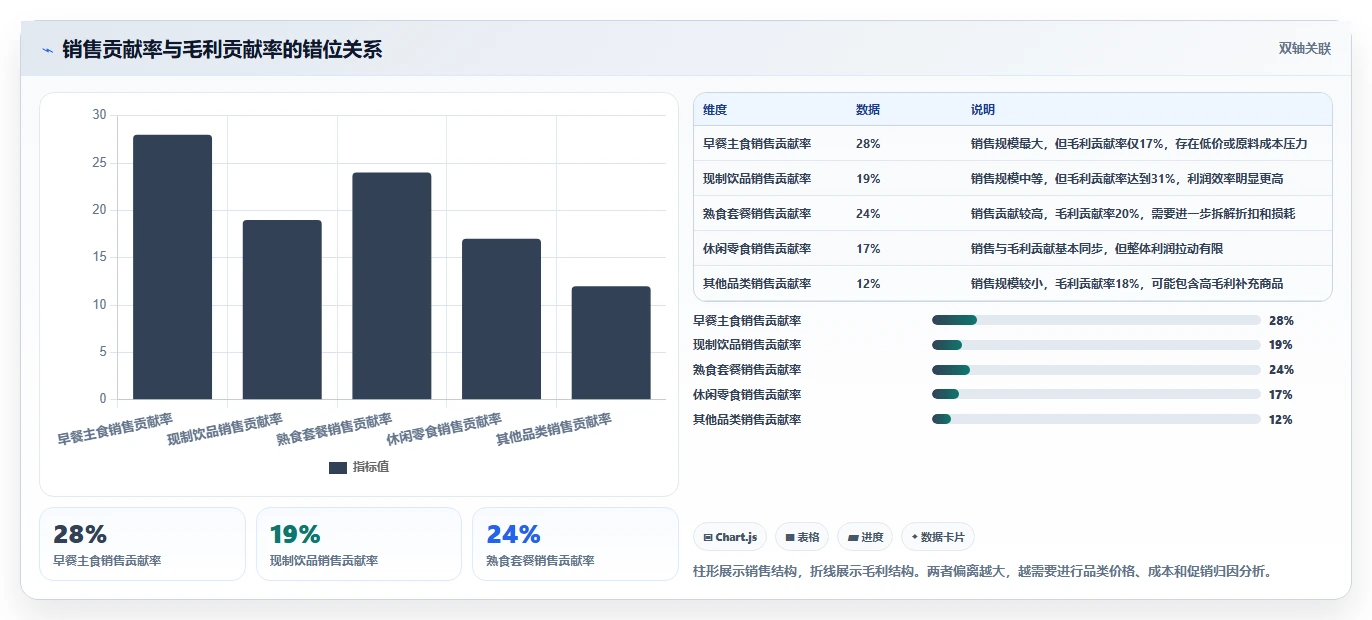The height and width of the screenshot is (620, 1372).
Task: Click the 数据 column header
Action: (x=868, y=110)
